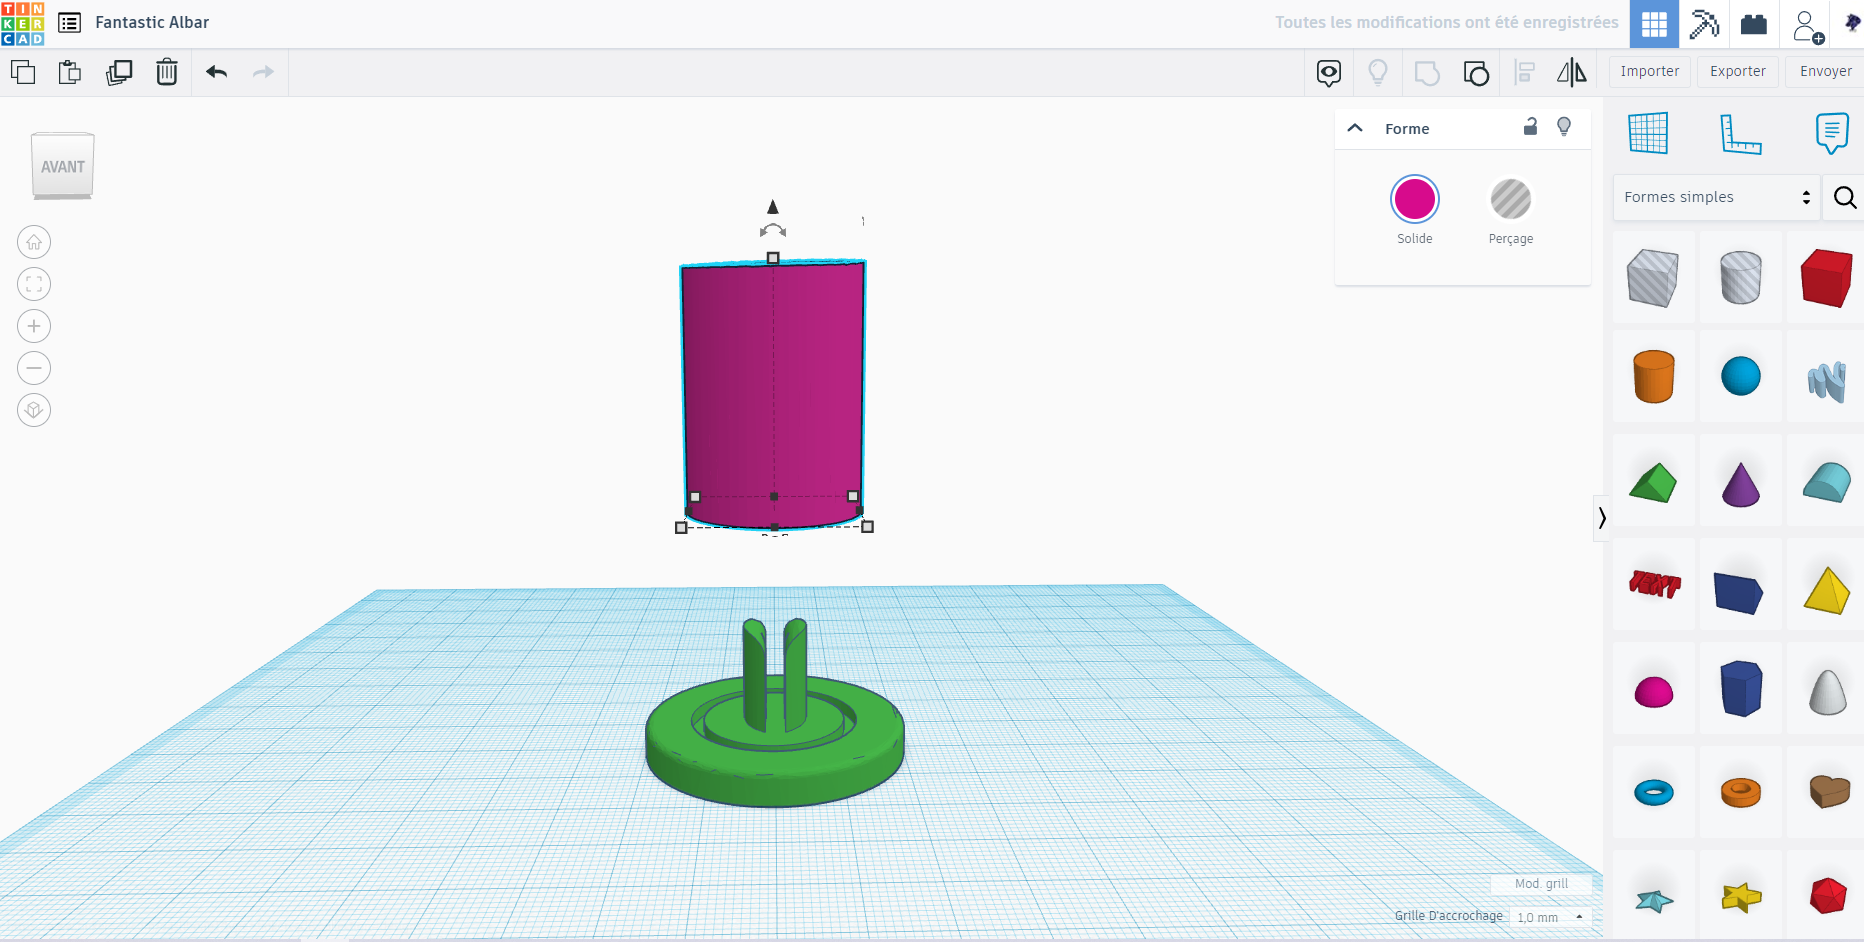Zoom in with the plus button

(x=34, y=326)
